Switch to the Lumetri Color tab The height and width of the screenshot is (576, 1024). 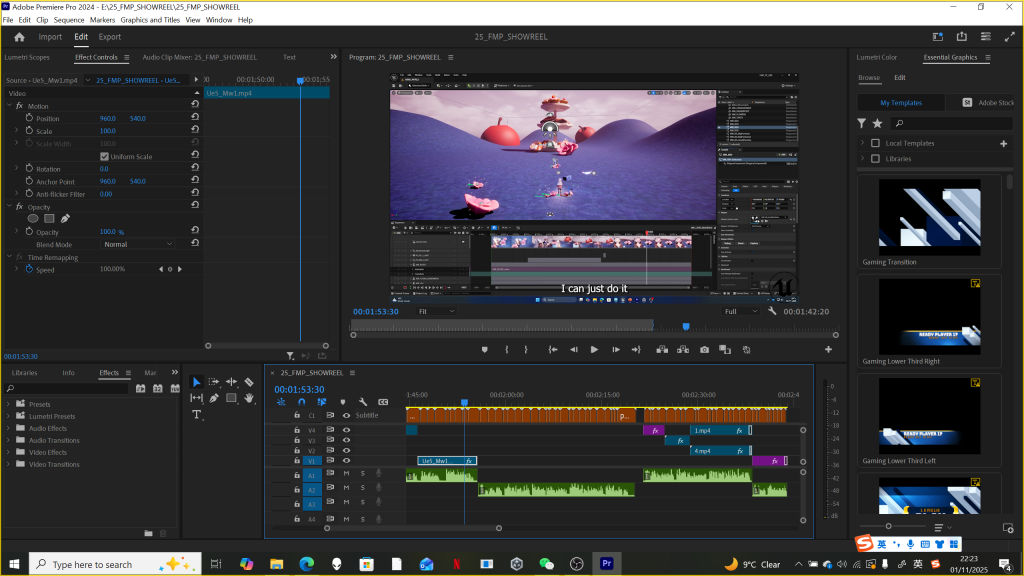pyautogui.click(x=875, y=57)
